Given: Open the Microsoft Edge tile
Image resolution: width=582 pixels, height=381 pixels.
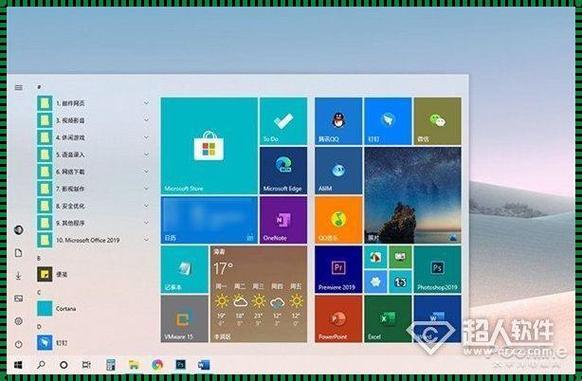Looking at the screenshot, I should click(283, 170).
